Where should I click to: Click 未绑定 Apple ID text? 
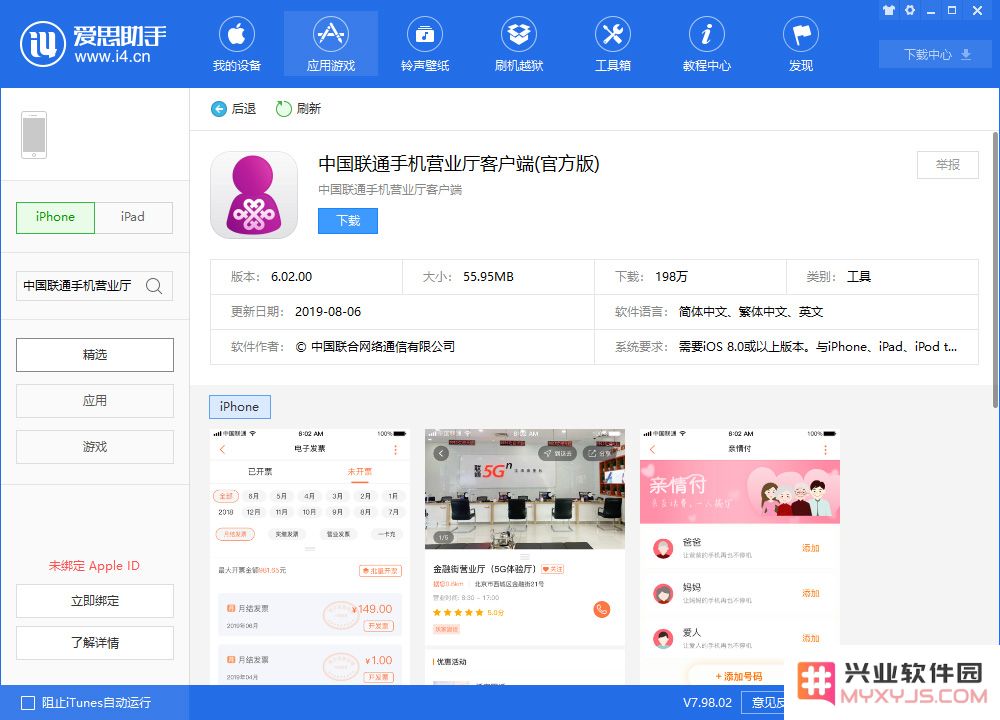point(94,566)
